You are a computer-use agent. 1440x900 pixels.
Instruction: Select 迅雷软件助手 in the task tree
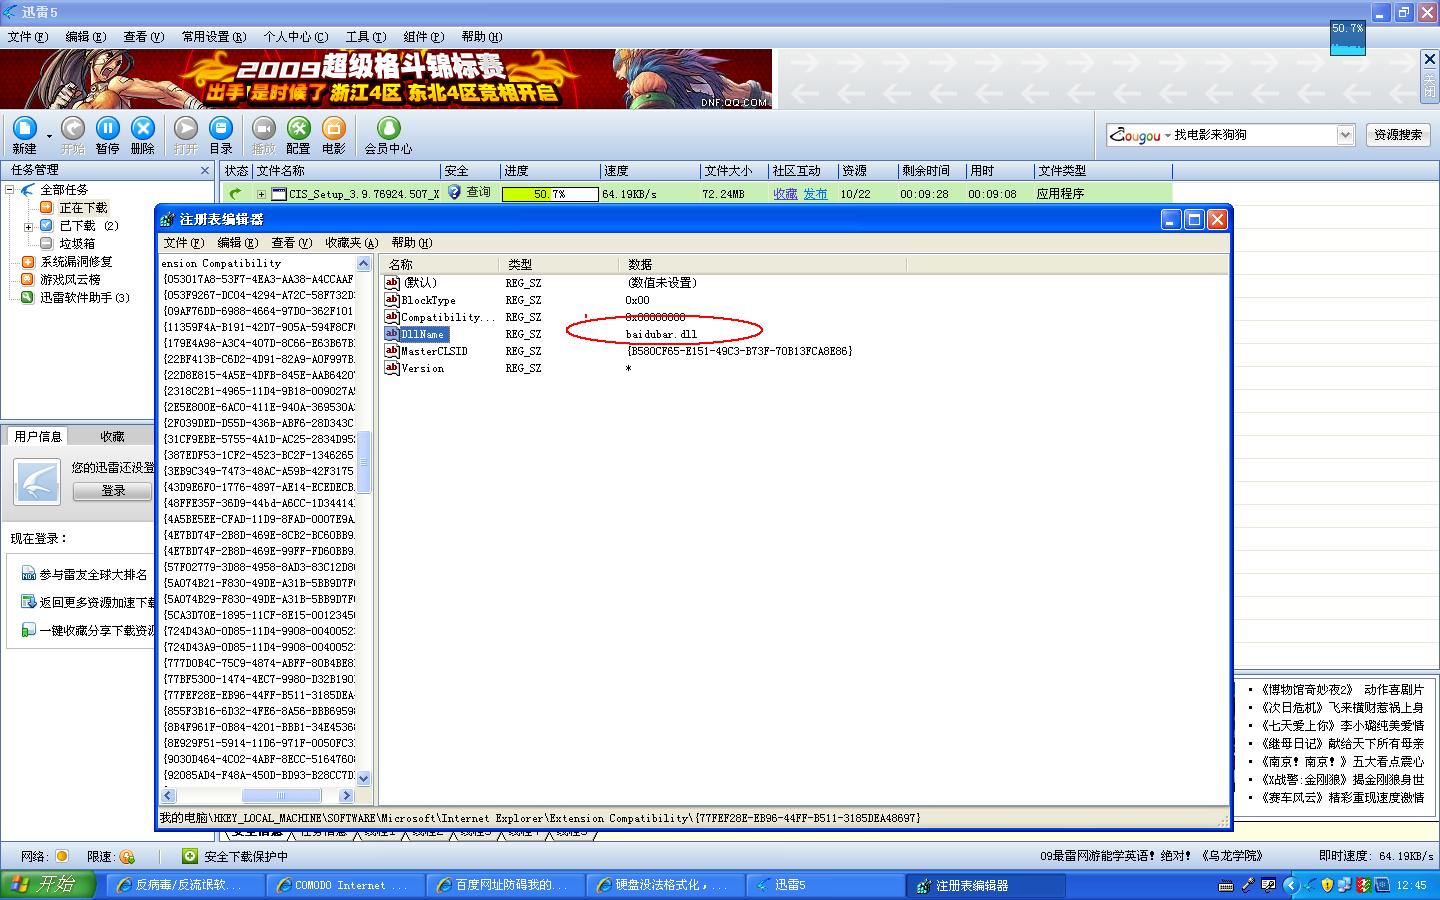85,298
